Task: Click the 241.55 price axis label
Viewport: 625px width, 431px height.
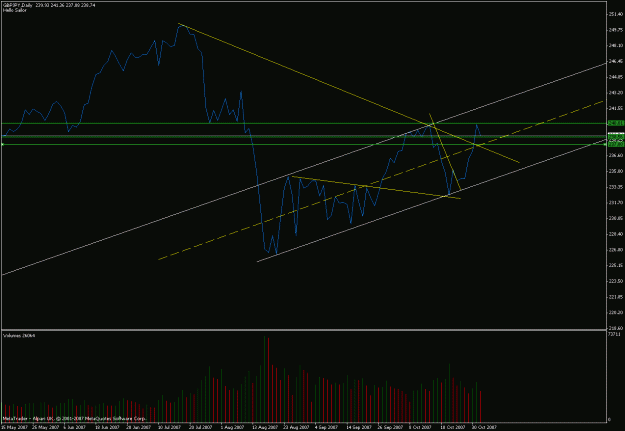Action: (616, 108)
